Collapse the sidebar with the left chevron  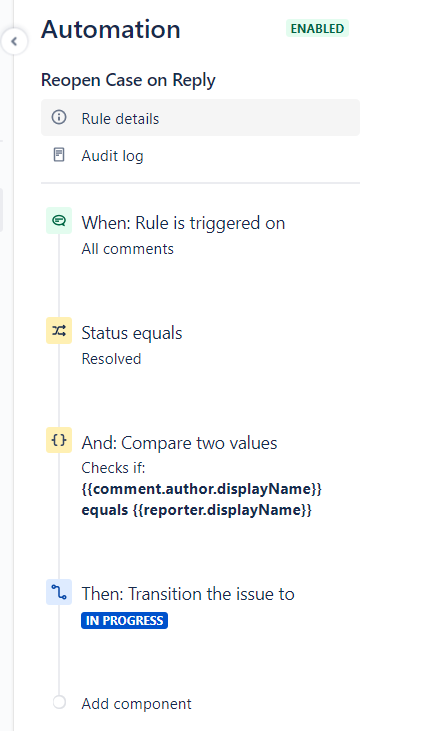[14, 41]
